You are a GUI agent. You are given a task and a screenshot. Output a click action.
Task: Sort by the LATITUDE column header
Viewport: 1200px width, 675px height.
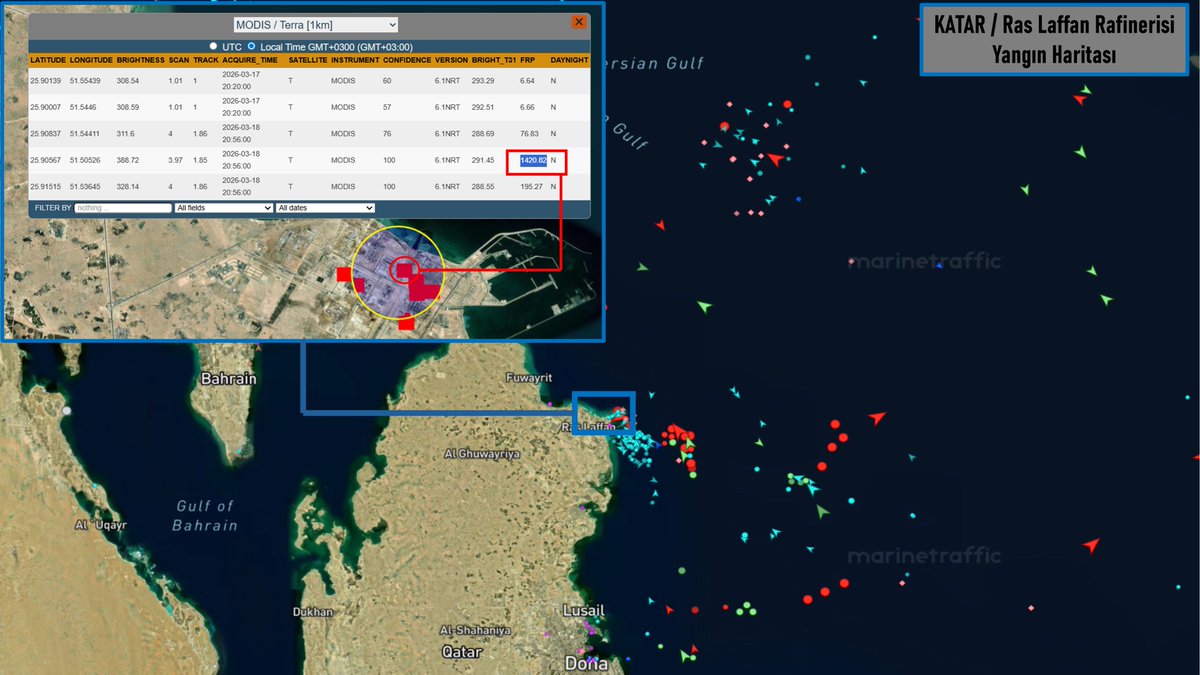pyautogui.click(x=48, y=60)
